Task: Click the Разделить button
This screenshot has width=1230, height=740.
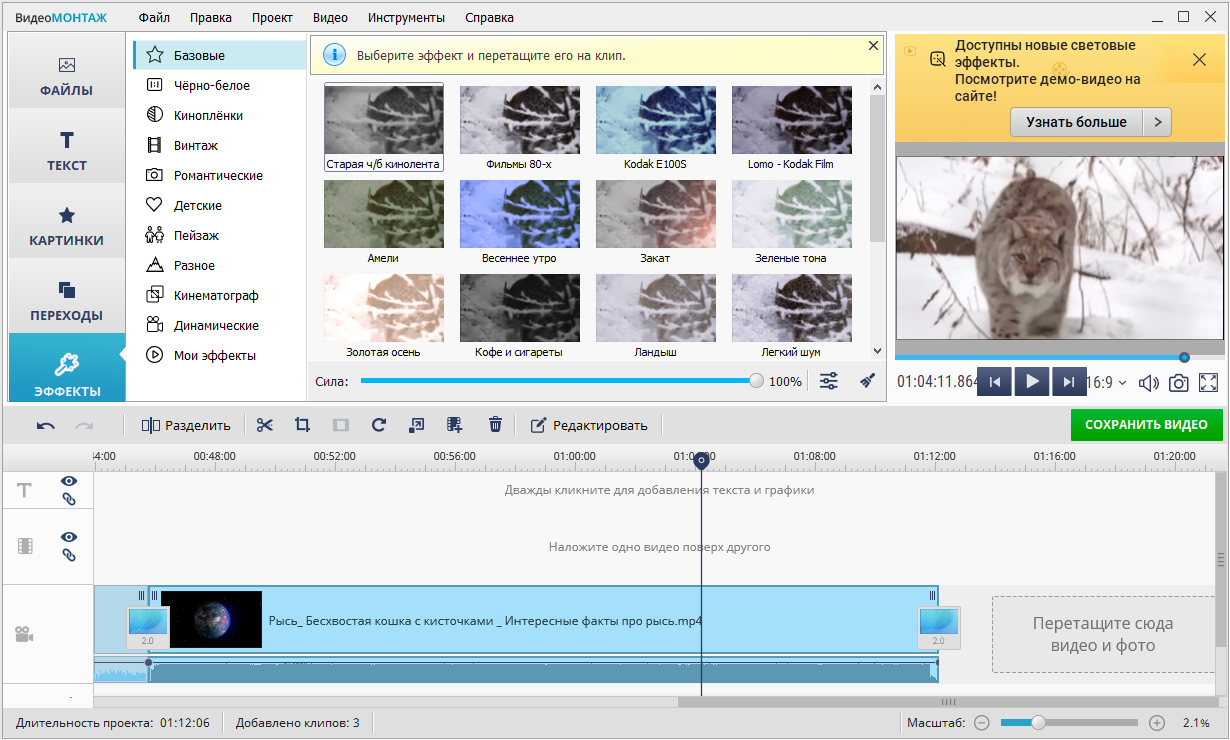Action: (x=186, y=425)
